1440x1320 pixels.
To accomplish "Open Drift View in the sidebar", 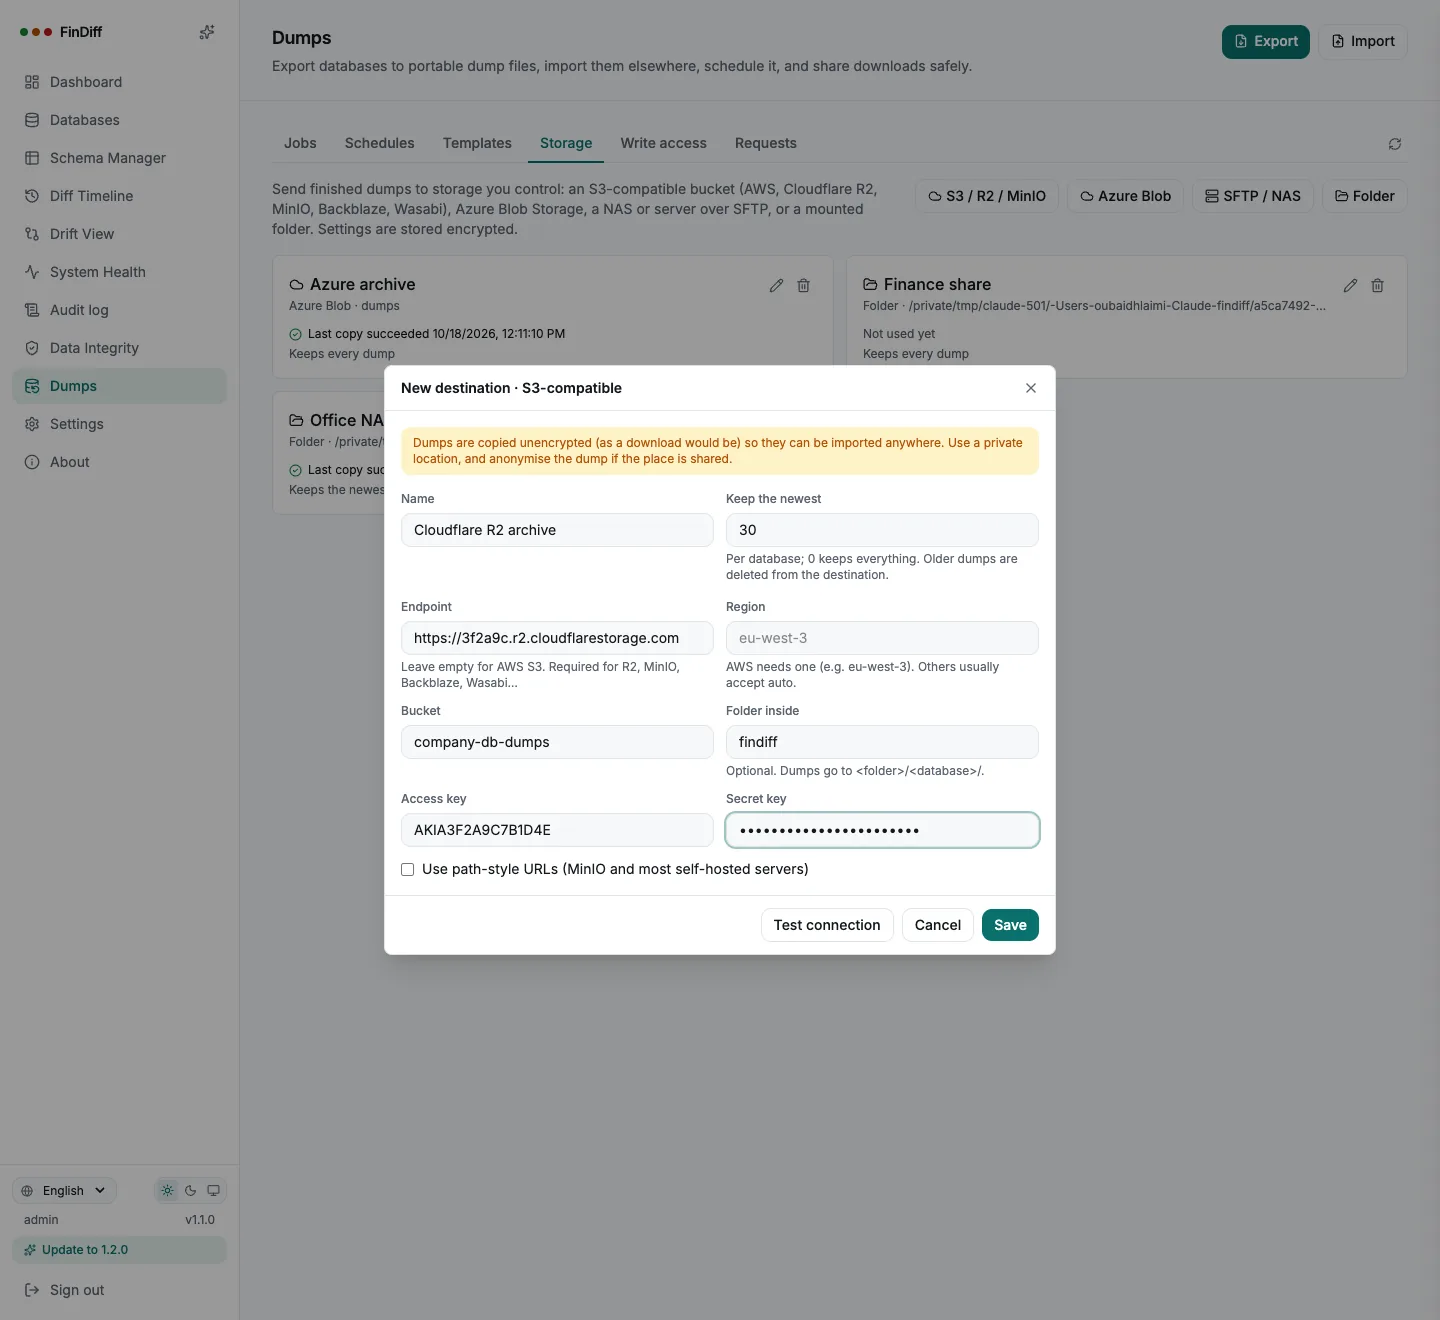I will 119,234.
